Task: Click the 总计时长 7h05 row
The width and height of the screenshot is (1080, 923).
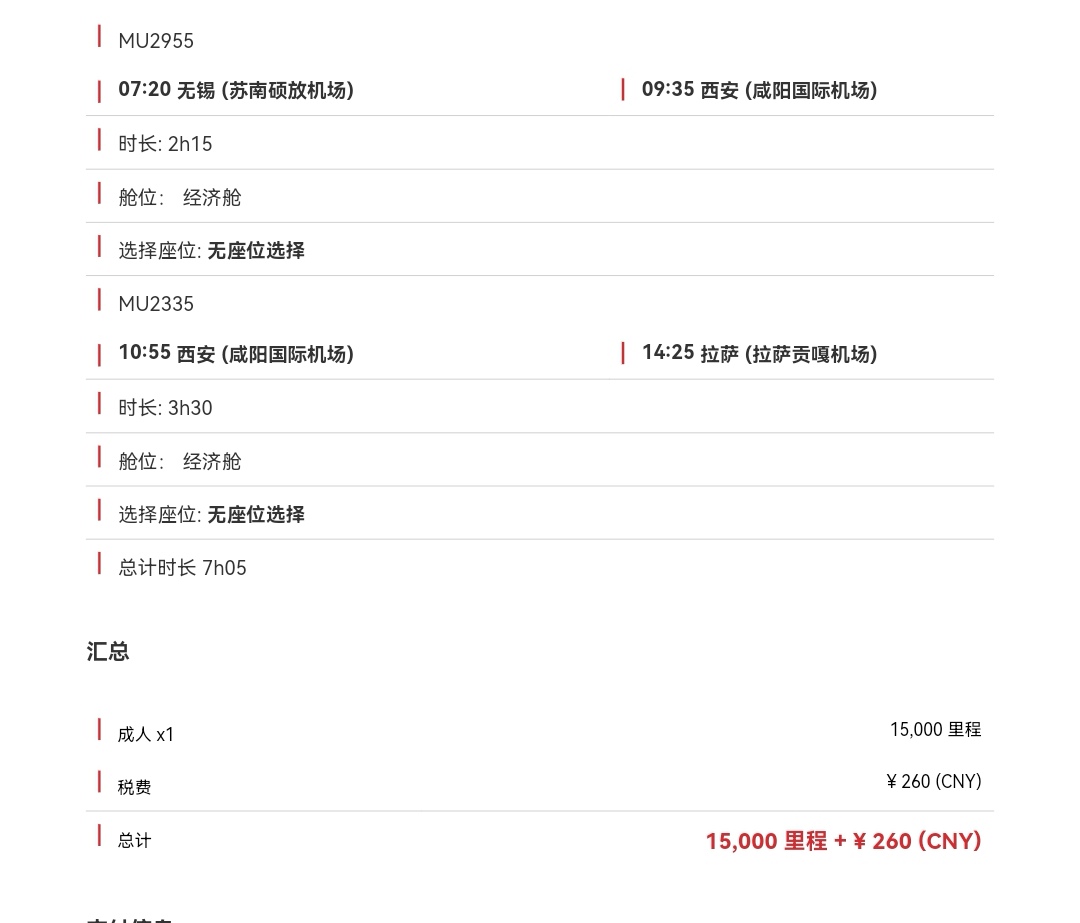Action: (540, 567)
